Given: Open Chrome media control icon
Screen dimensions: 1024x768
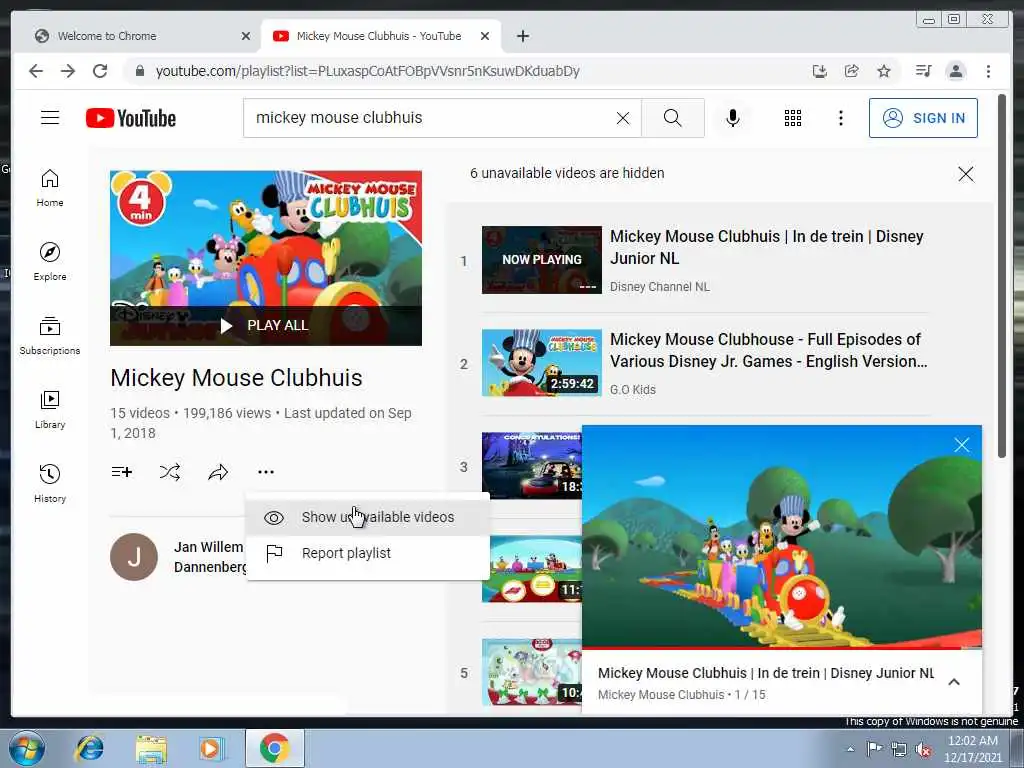Looking at the screenshot, I should pyautogui.click(x=923, y=71).
